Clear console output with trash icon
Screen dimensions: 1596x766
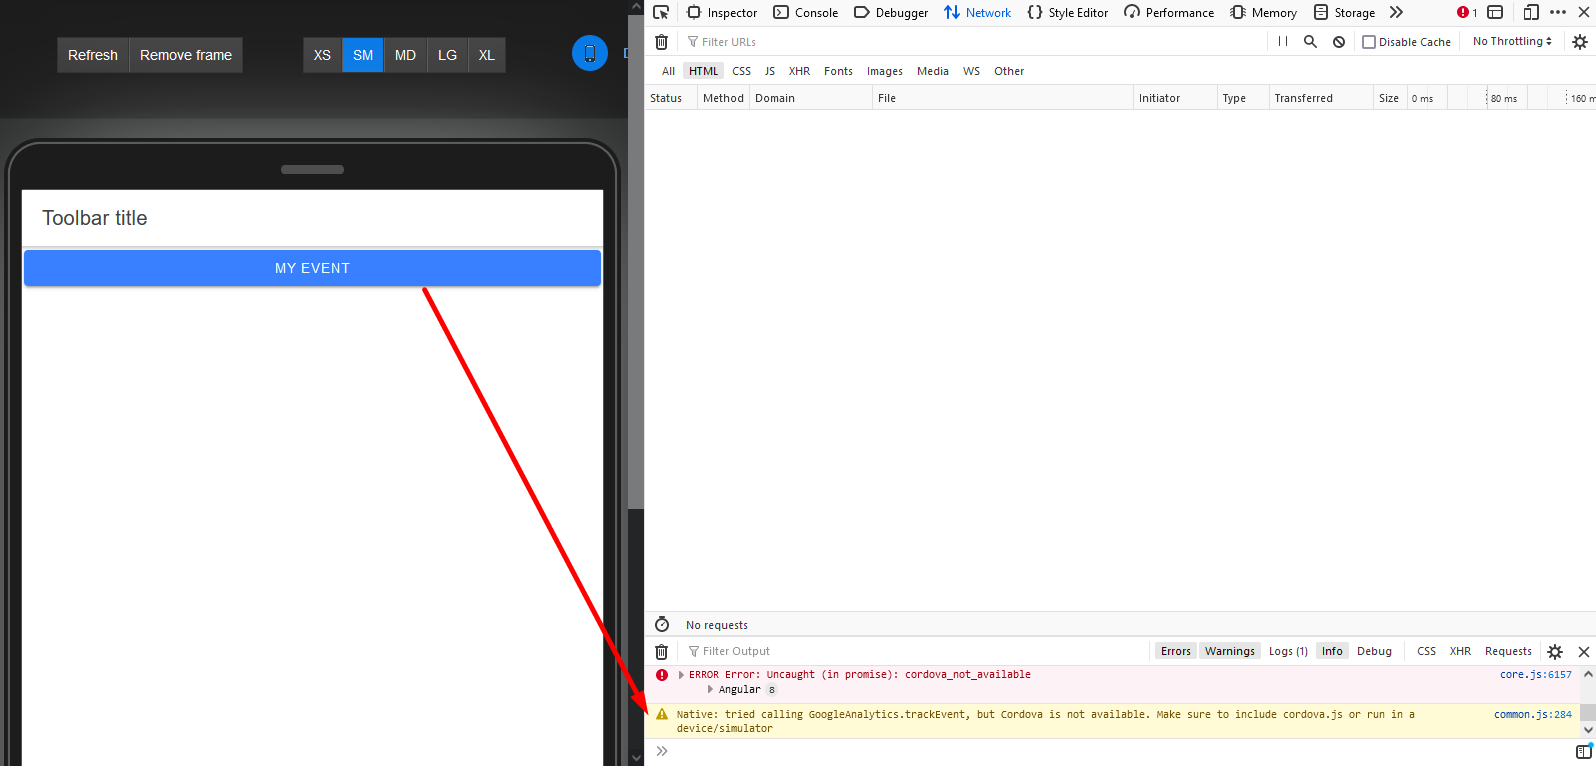coord(661,651)
